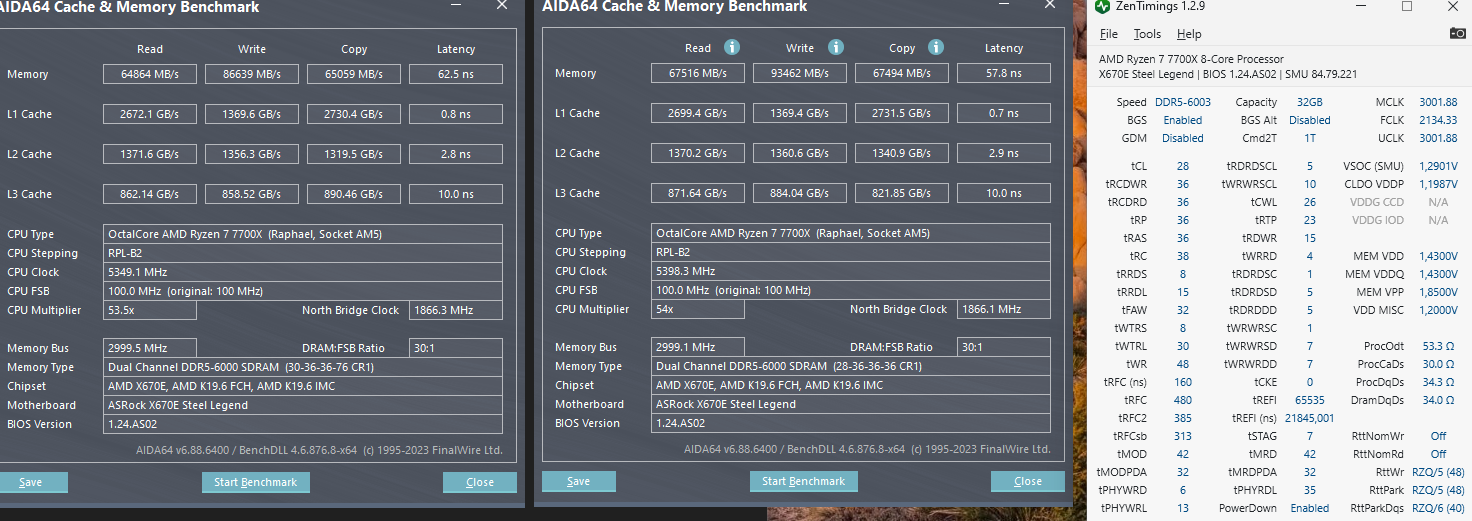The image size is (1472, 521).
Task: Click Save button in right AIDA64 window
Action: [x=578, y=481]
